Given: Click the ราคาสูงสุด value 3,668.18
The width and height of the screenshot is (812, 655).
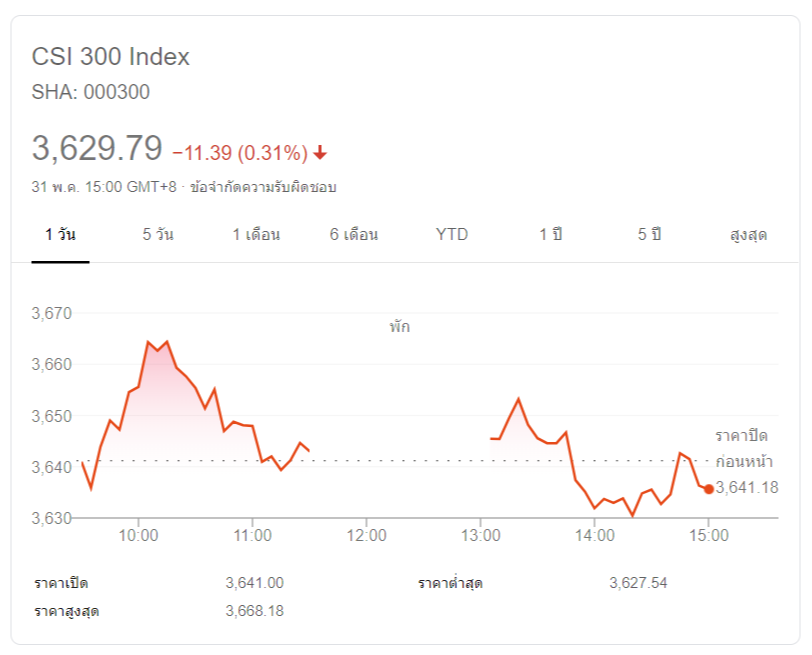Looking at the screenshot, I should point(255,610).
